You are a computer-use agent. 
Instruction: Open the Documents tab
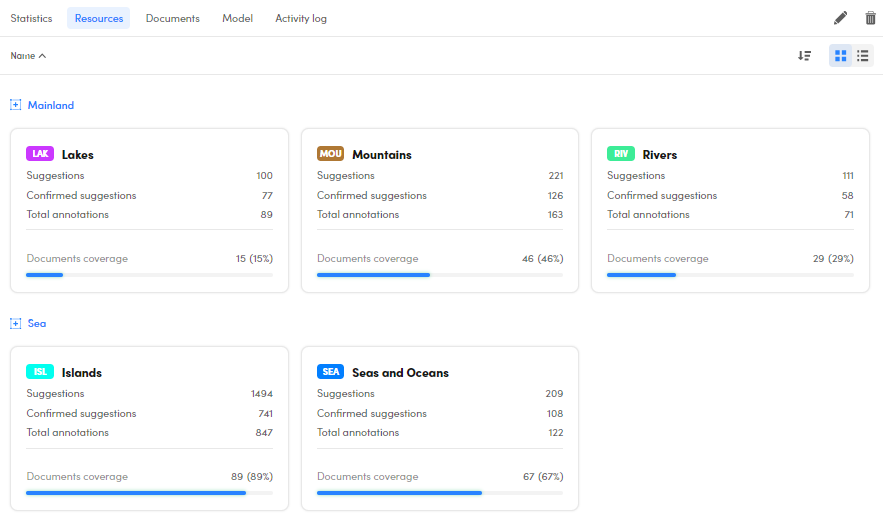172,18
